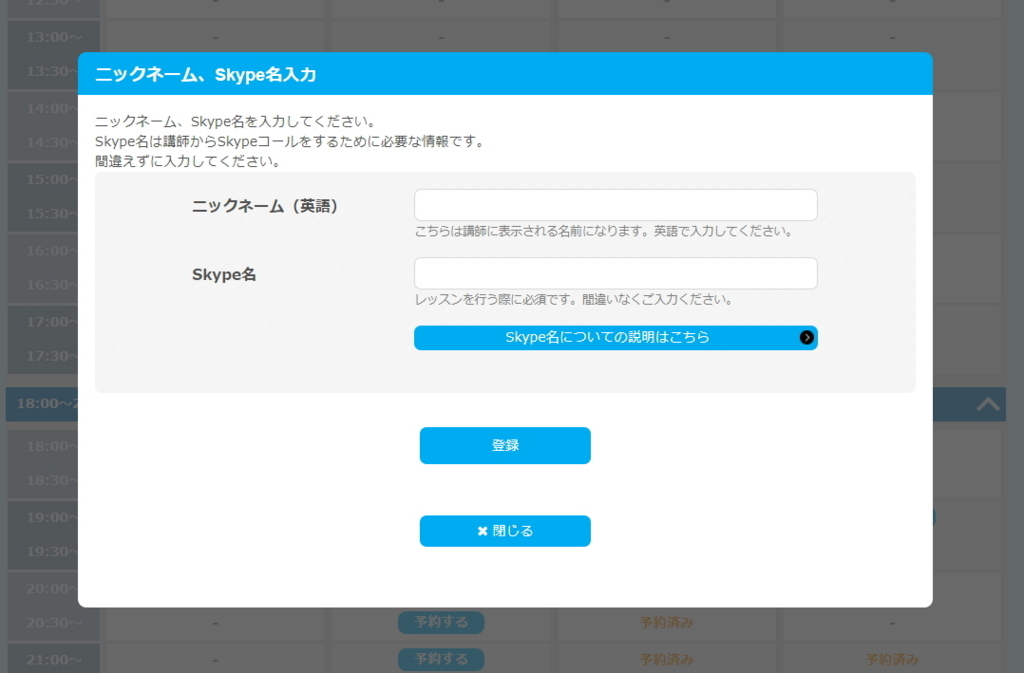
Task: Click the ニックネーム（英語） field label
Action: click(x=264, y=206)
